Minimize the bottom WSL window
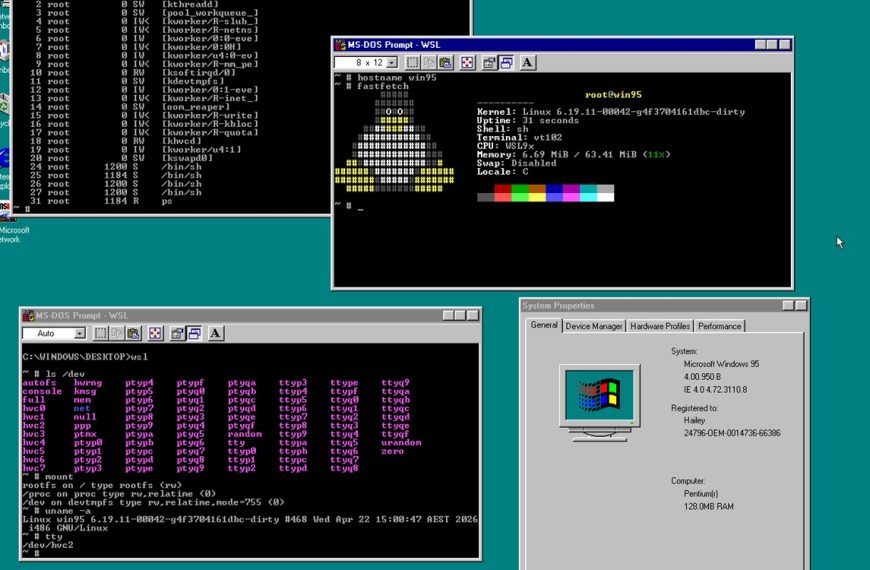The height and width of the screenshot is (570, 870). coord(448,316)
